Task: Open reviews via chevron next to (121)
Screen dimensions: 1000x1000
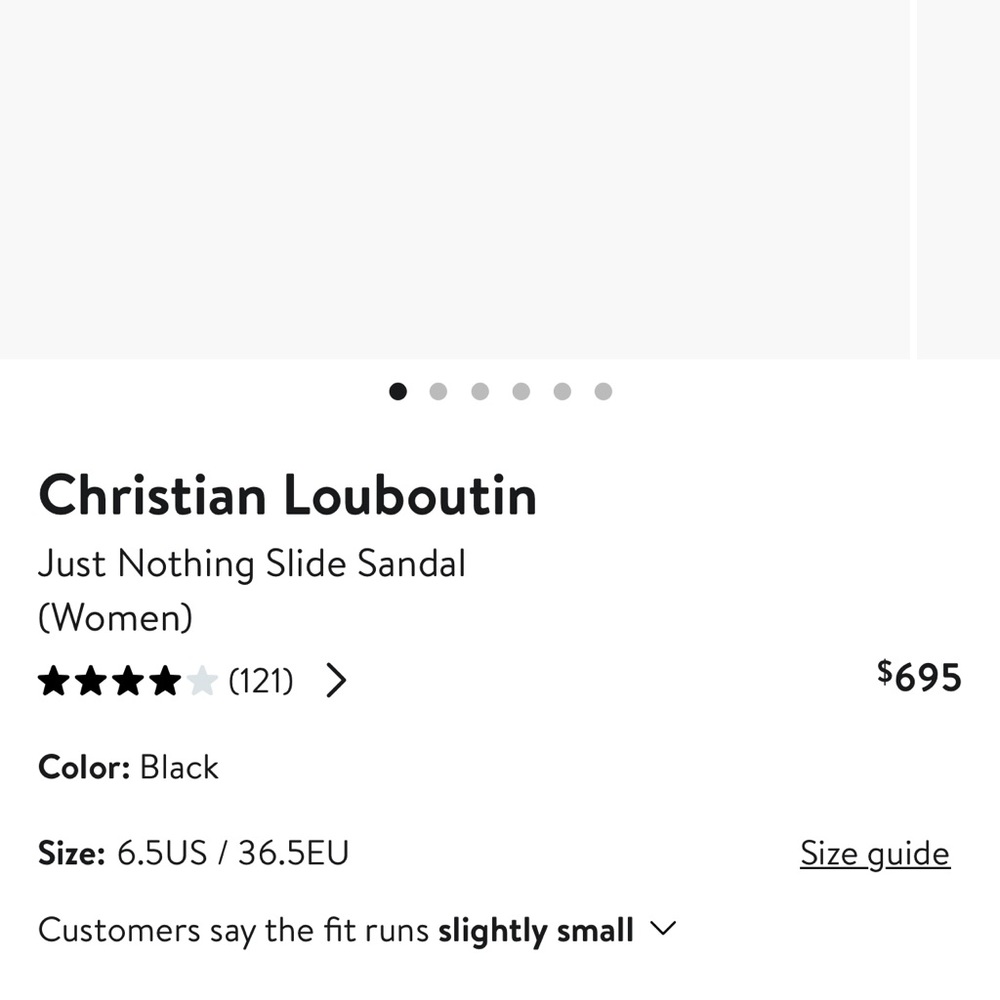Action: point(336,680)
